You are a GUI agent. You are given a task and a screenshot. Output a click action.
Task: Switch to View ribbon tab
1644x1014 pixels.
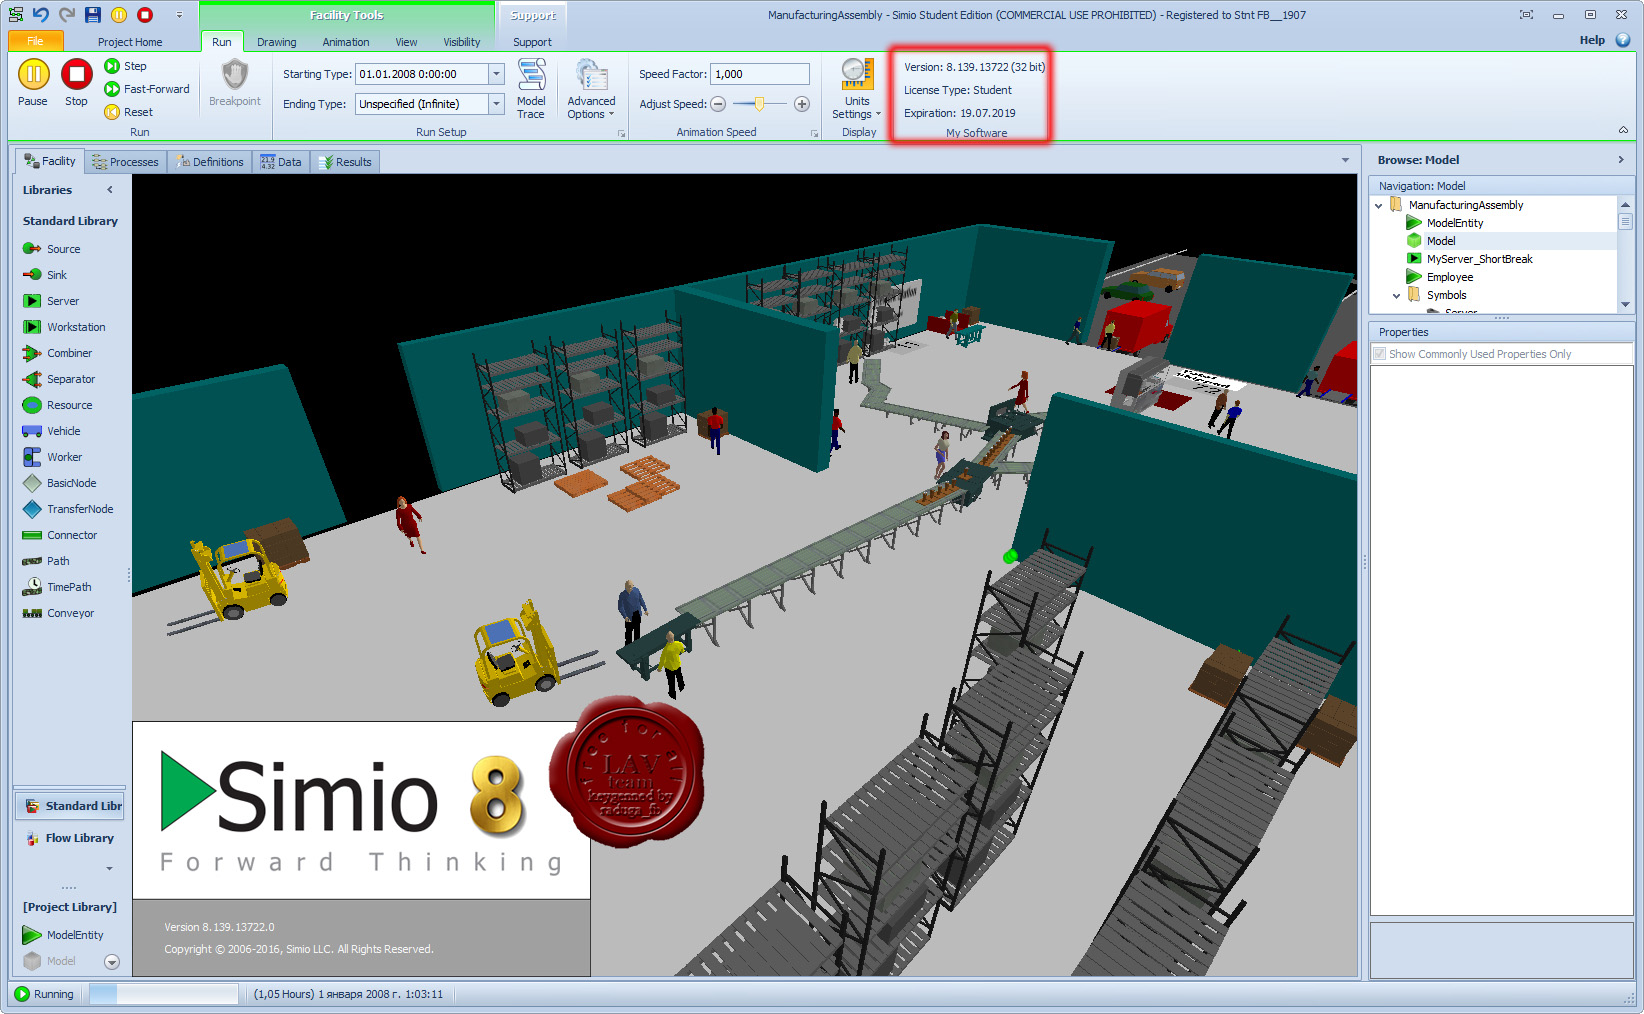406,42
